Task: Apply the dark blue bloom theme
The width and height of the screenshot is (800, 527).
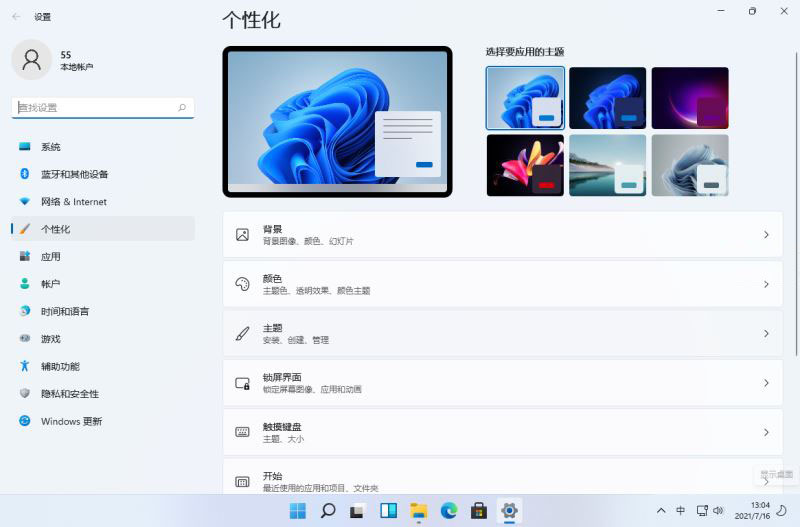Action: click(x=607, y=98)
